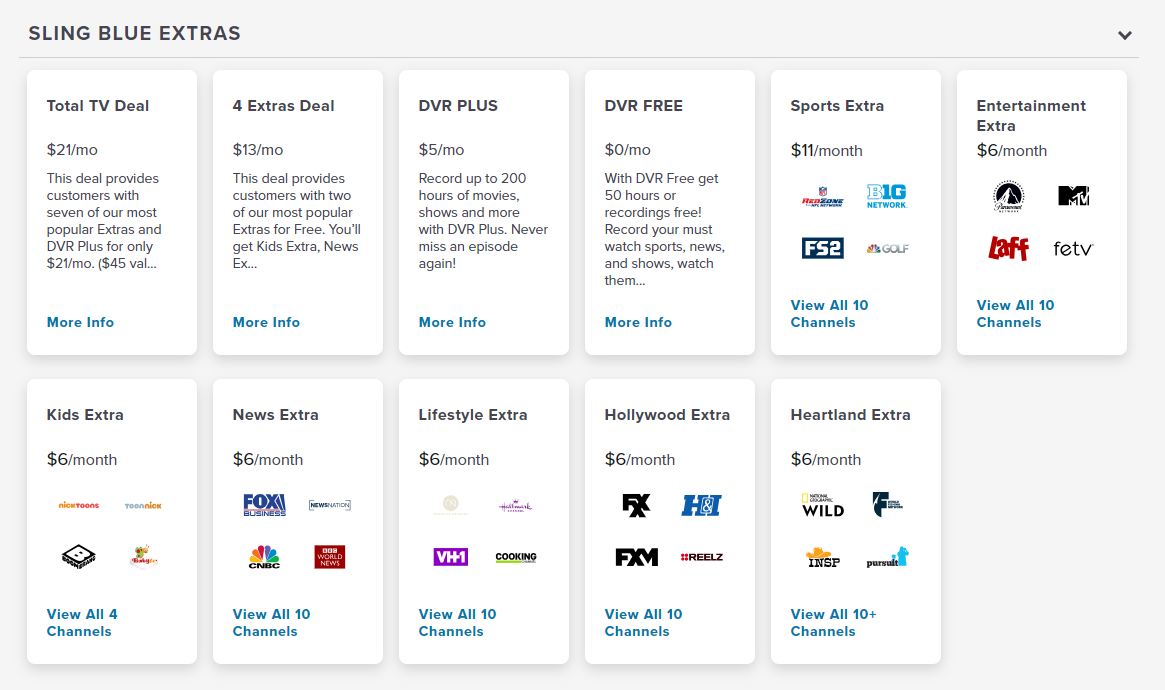Image resolution: width=1165 pixels, height=690 pixels.
Task: Click the 'SLING BLUE EXTRAS' section heading
Action: (134, 33)
